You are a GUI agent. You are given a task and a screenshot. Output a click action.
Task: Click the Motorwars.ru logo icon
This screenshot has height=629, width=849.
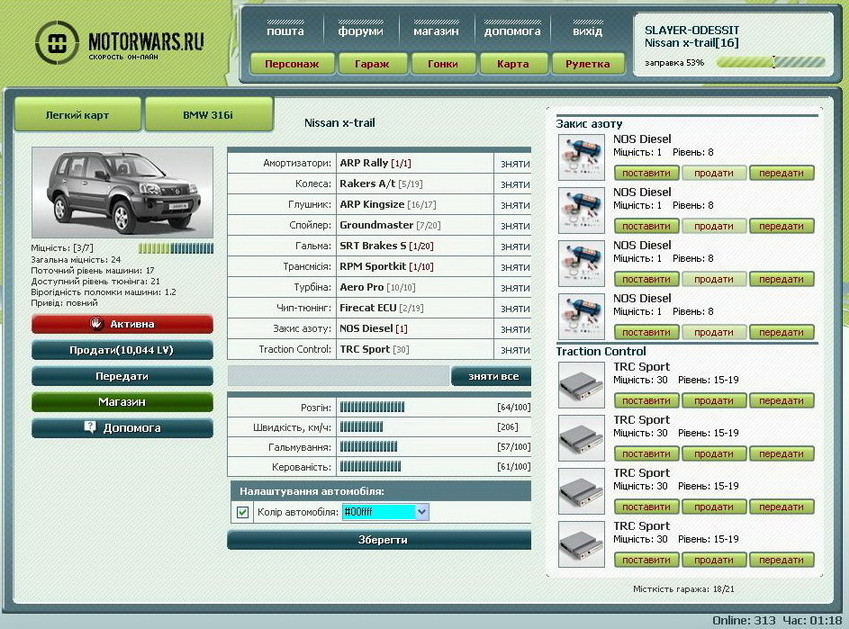(x=57, y=42)
